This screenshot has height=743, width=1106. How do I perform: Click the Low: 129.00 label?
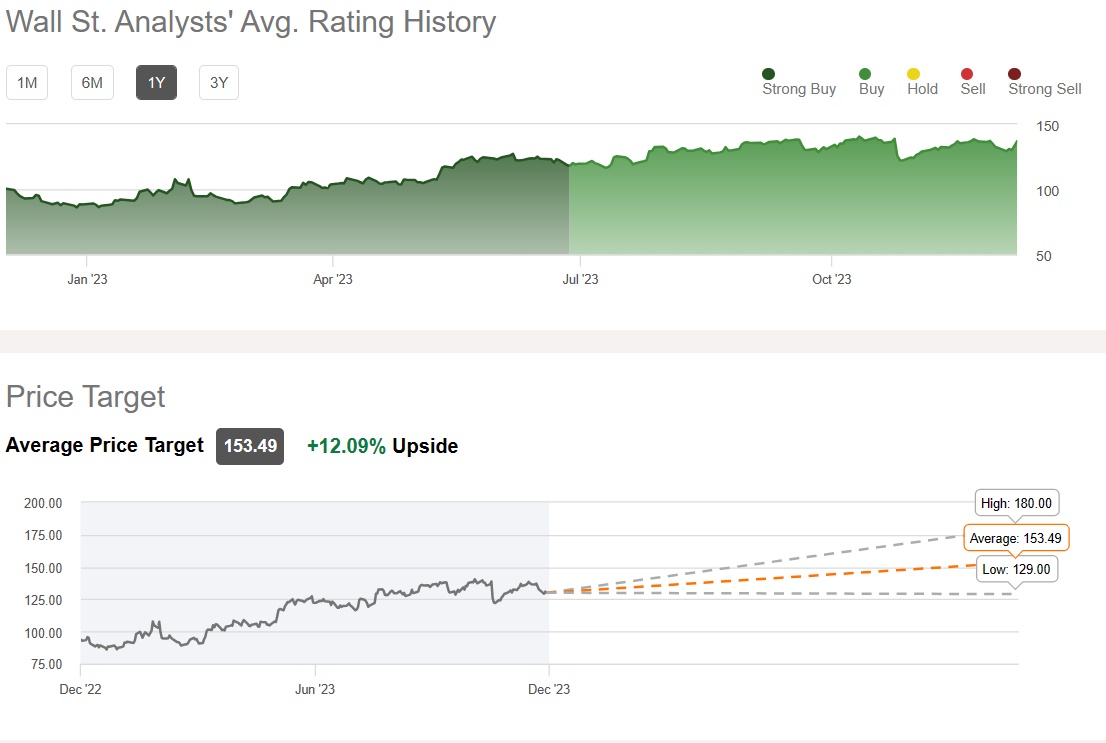1017,569
